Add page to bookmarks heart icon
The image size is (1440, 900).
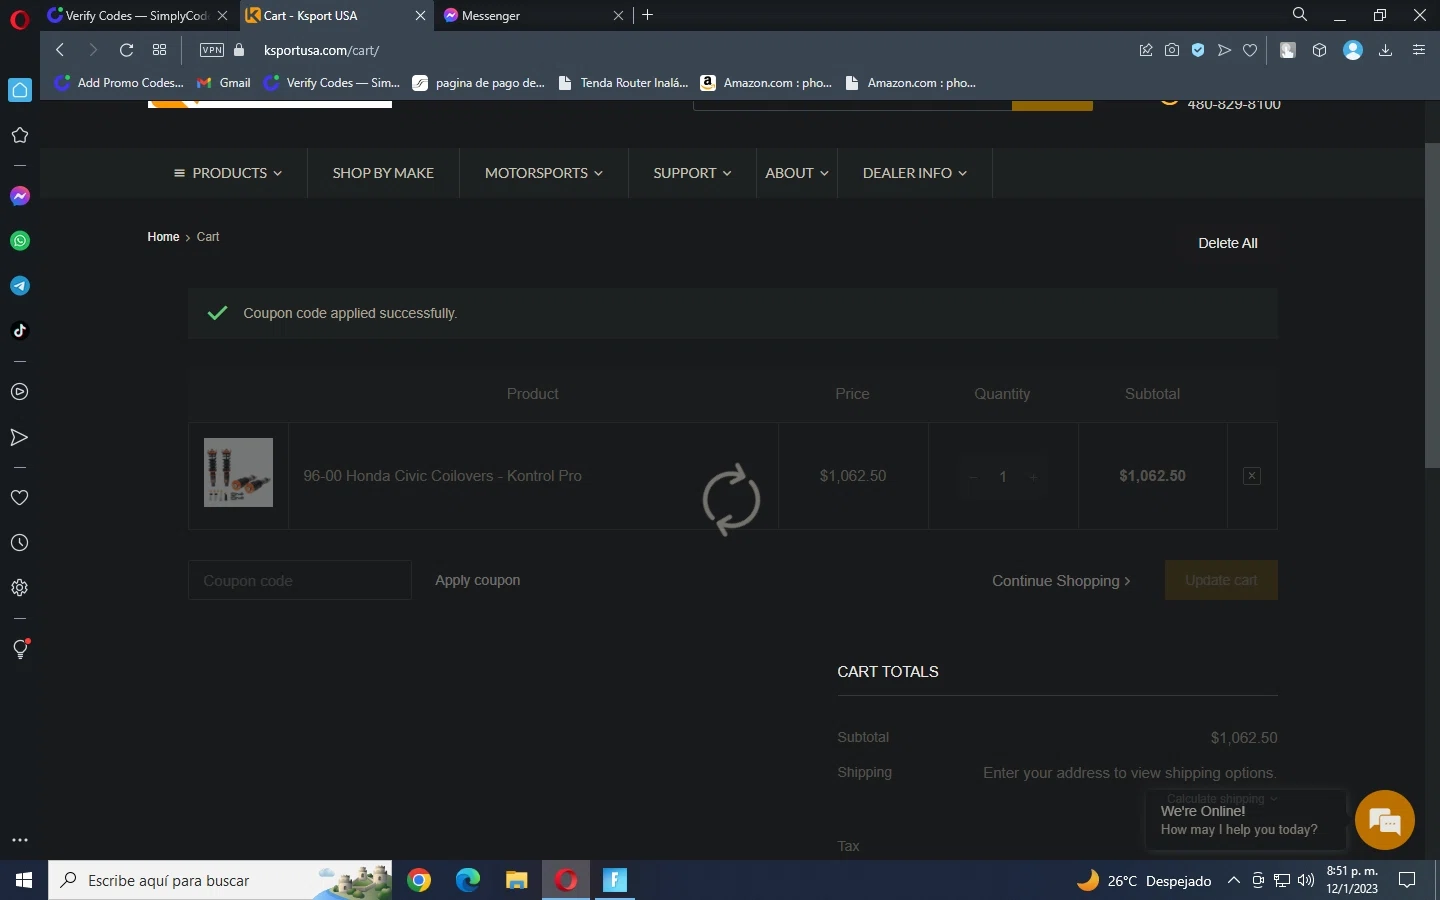click(1250, 50)
